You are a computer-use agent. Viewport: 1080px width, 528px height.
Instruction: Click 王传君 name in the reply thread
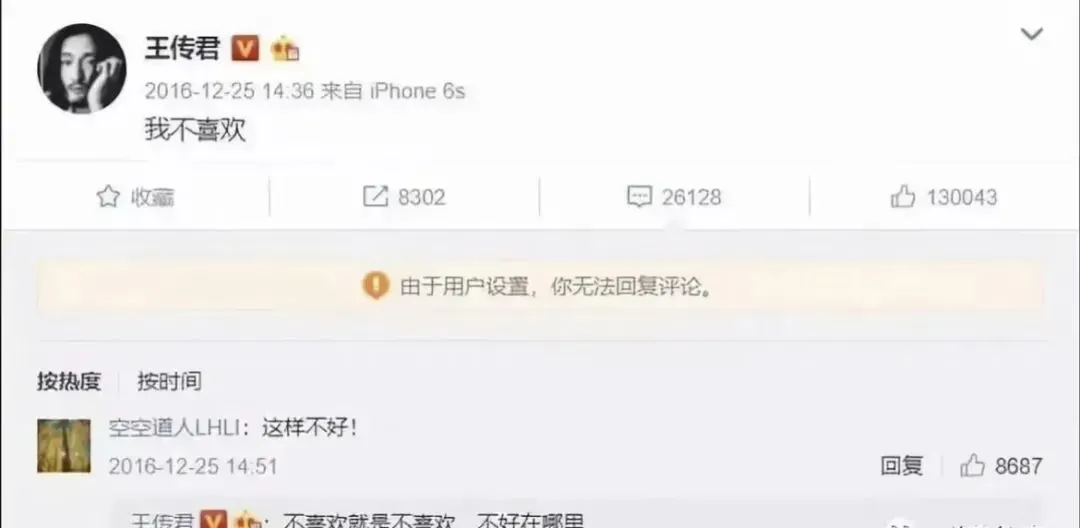coord(164,520)
